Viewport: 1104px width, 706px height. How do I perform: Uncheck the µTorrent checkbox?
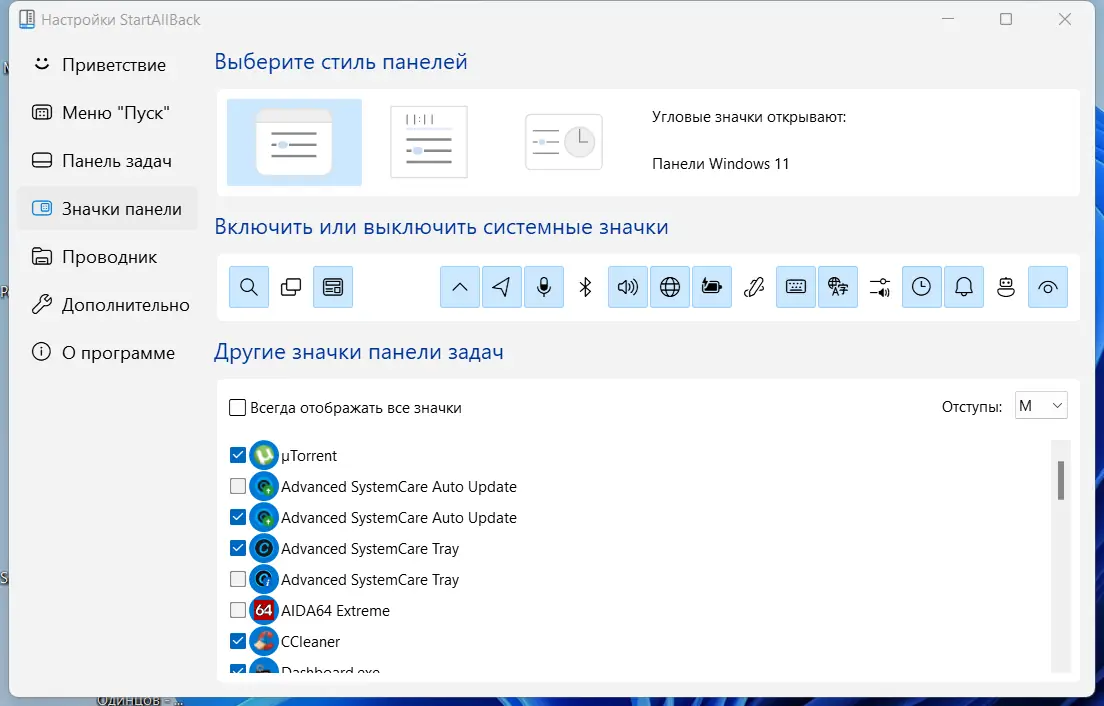pyautogui.click(x=238, y=455)
